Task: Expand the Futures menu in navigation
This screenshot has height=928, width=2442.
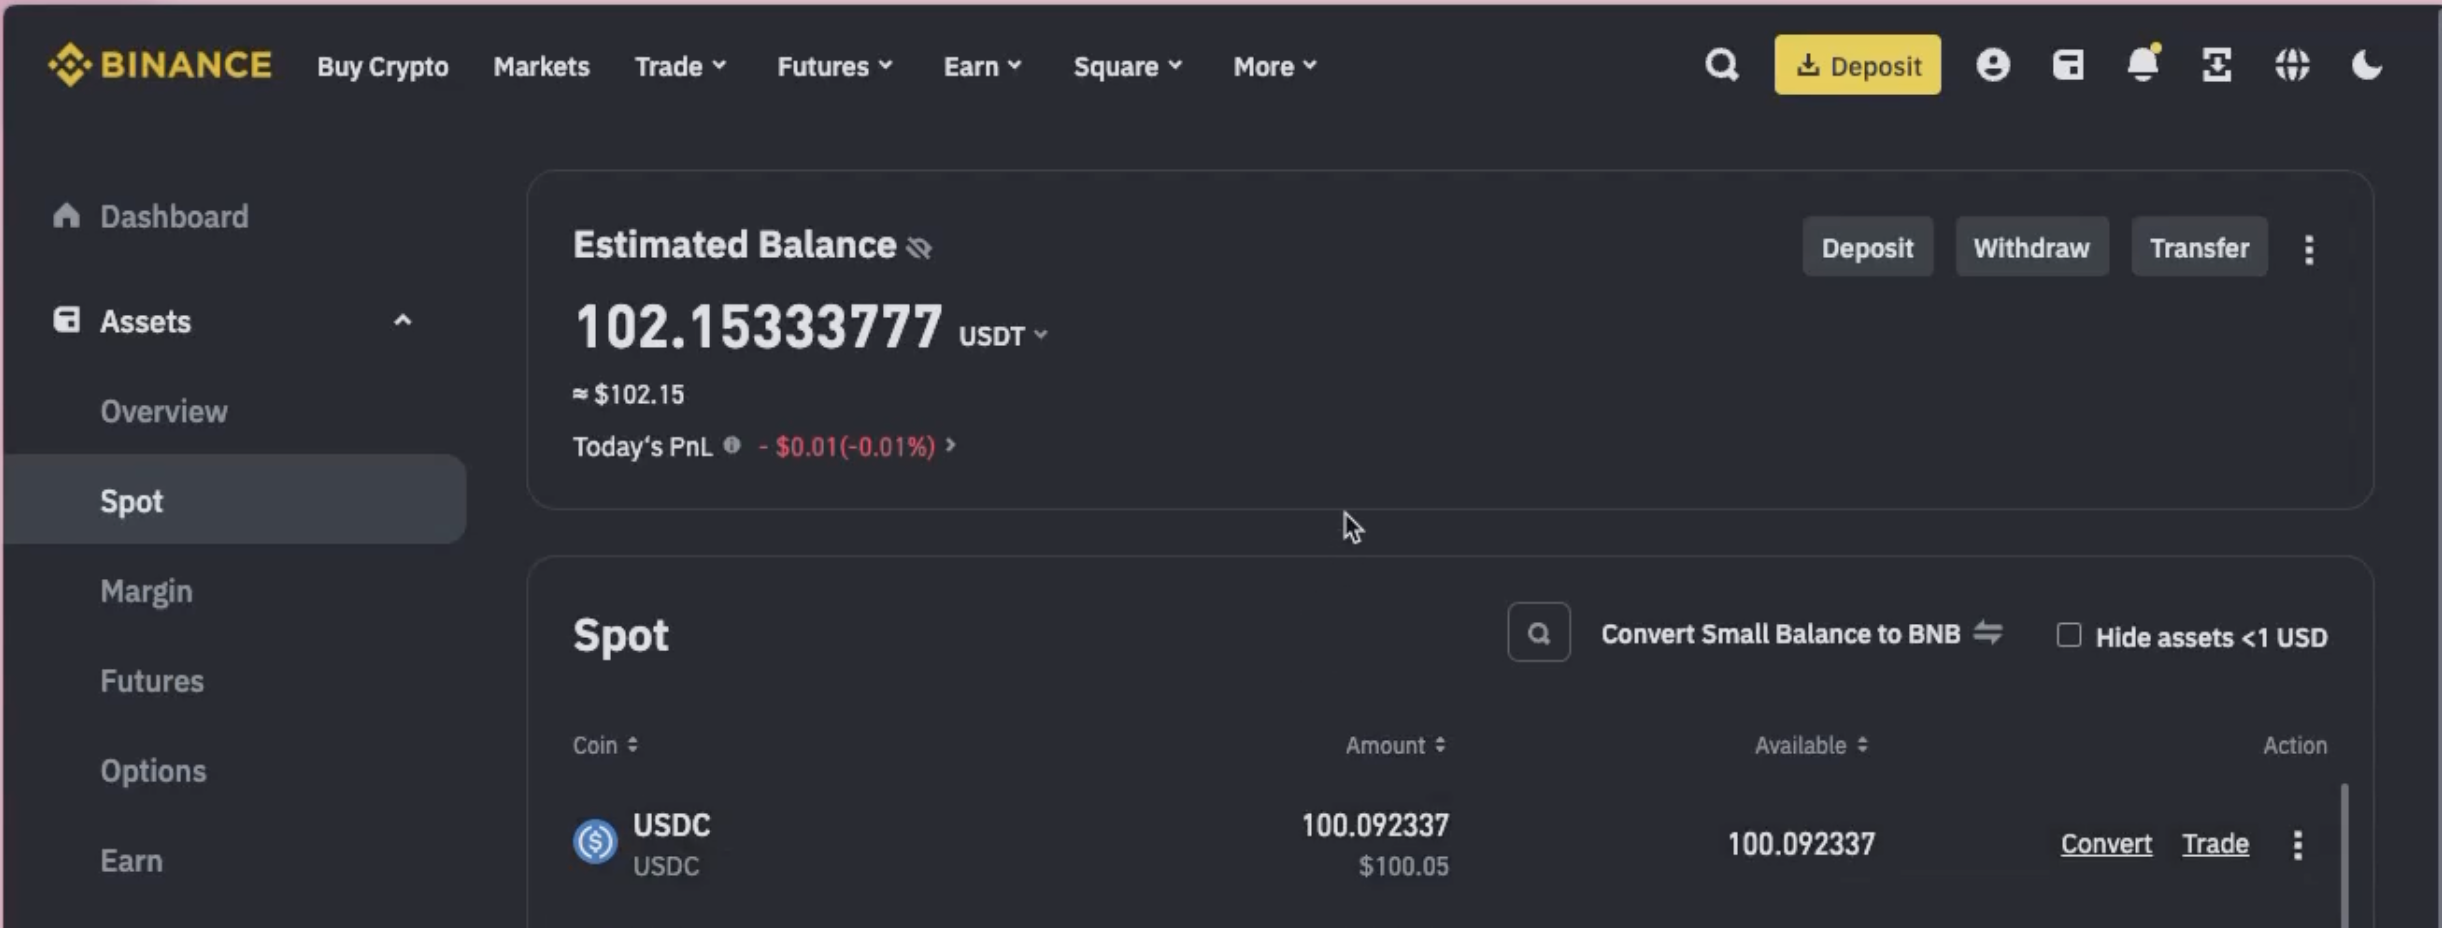Action: [x=834, y=66]
